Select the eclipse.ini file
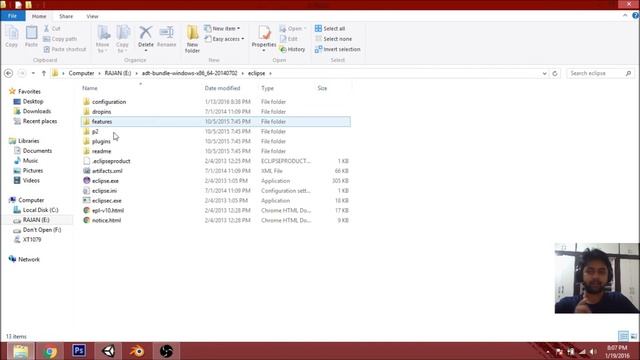Screen dimensions: 640x360 click(216, 191)
